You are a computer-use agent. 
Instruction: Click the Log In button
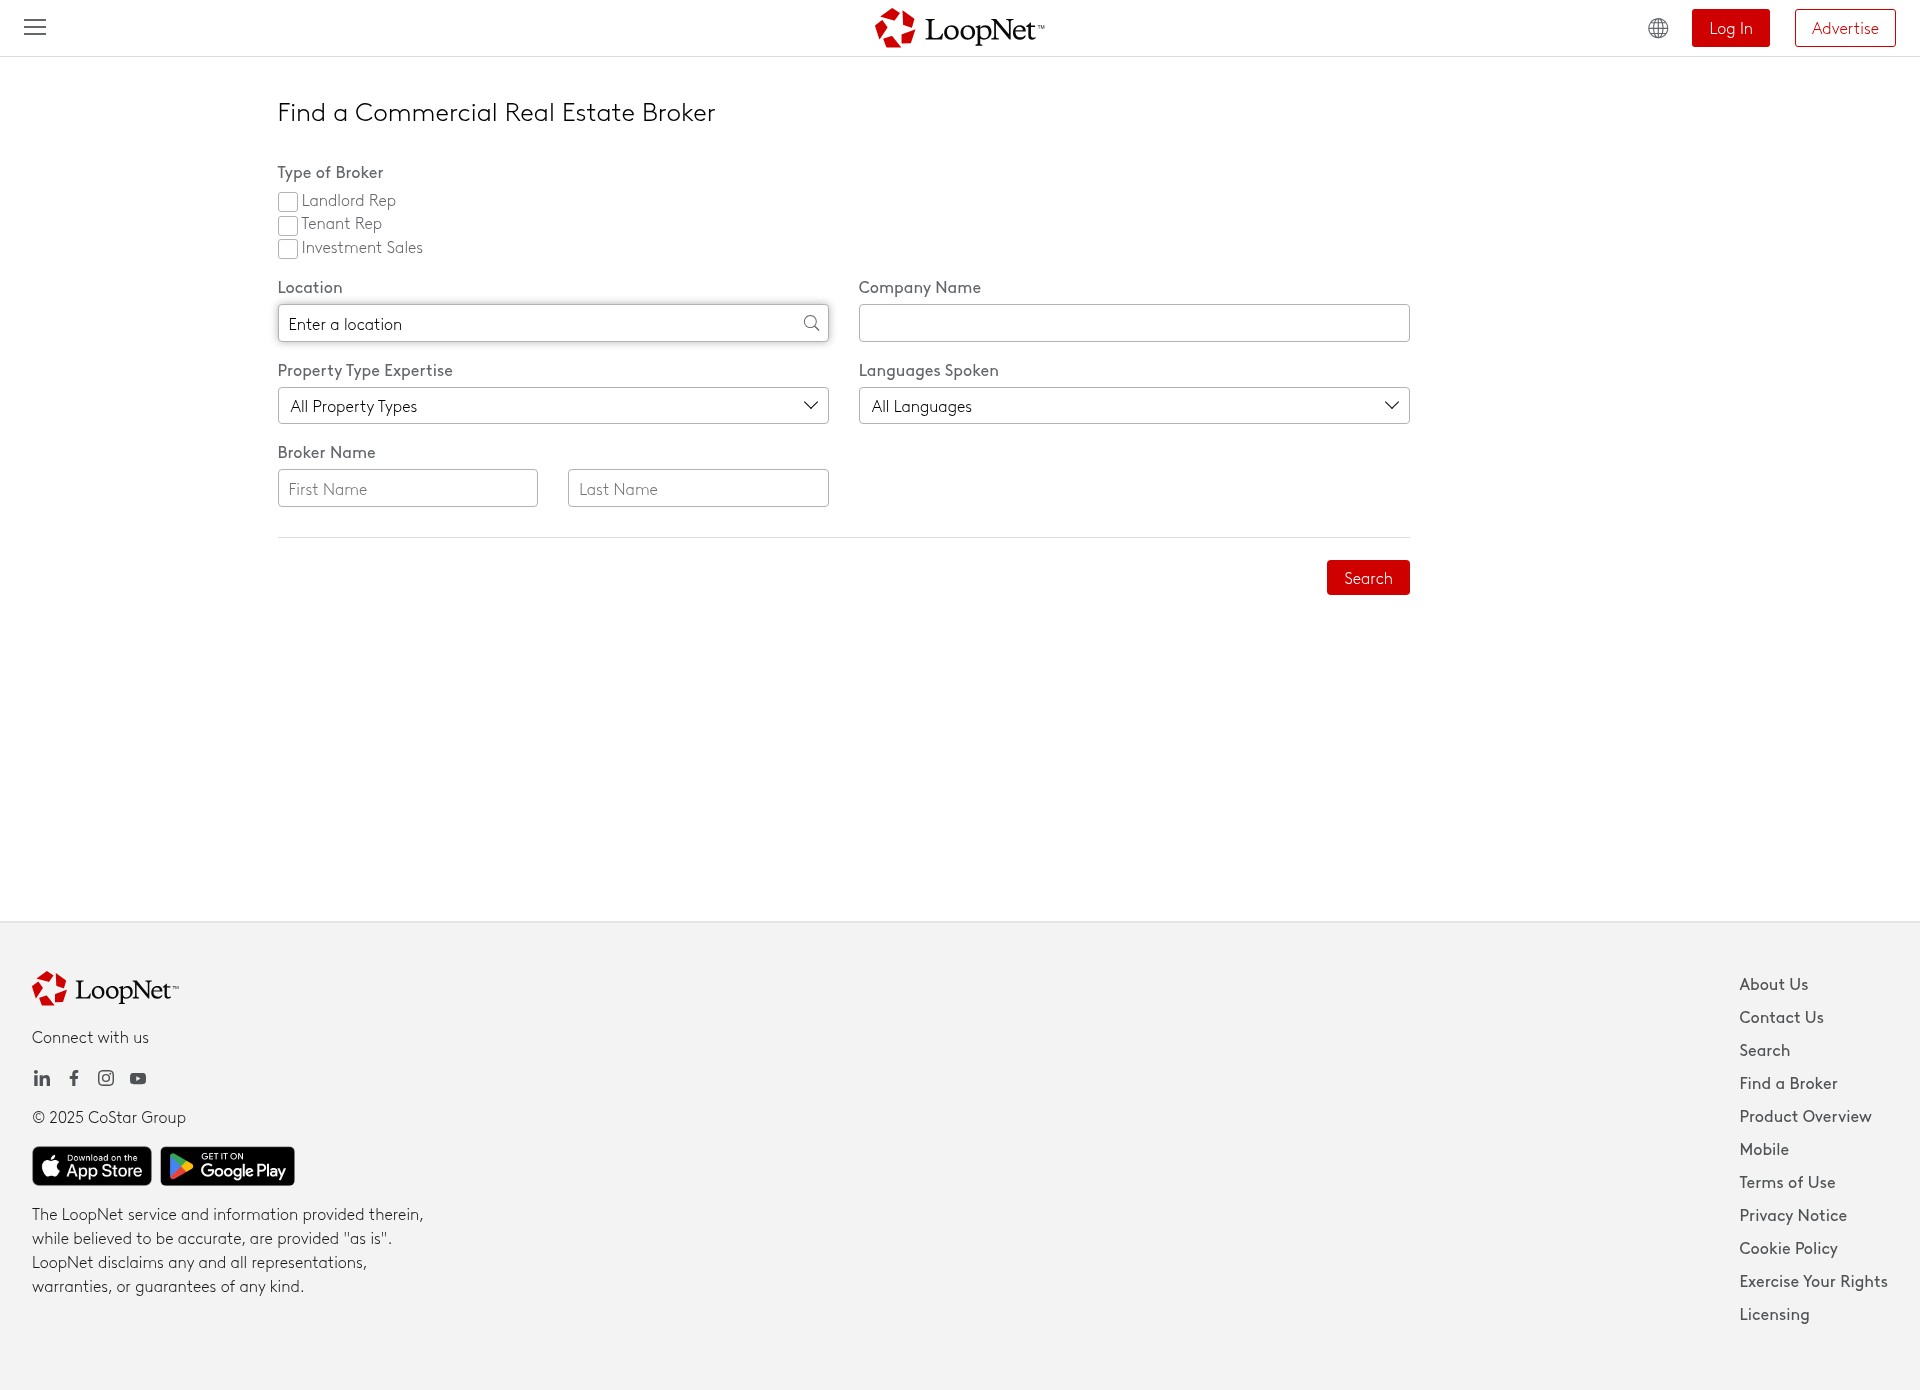click(1731, 28)
